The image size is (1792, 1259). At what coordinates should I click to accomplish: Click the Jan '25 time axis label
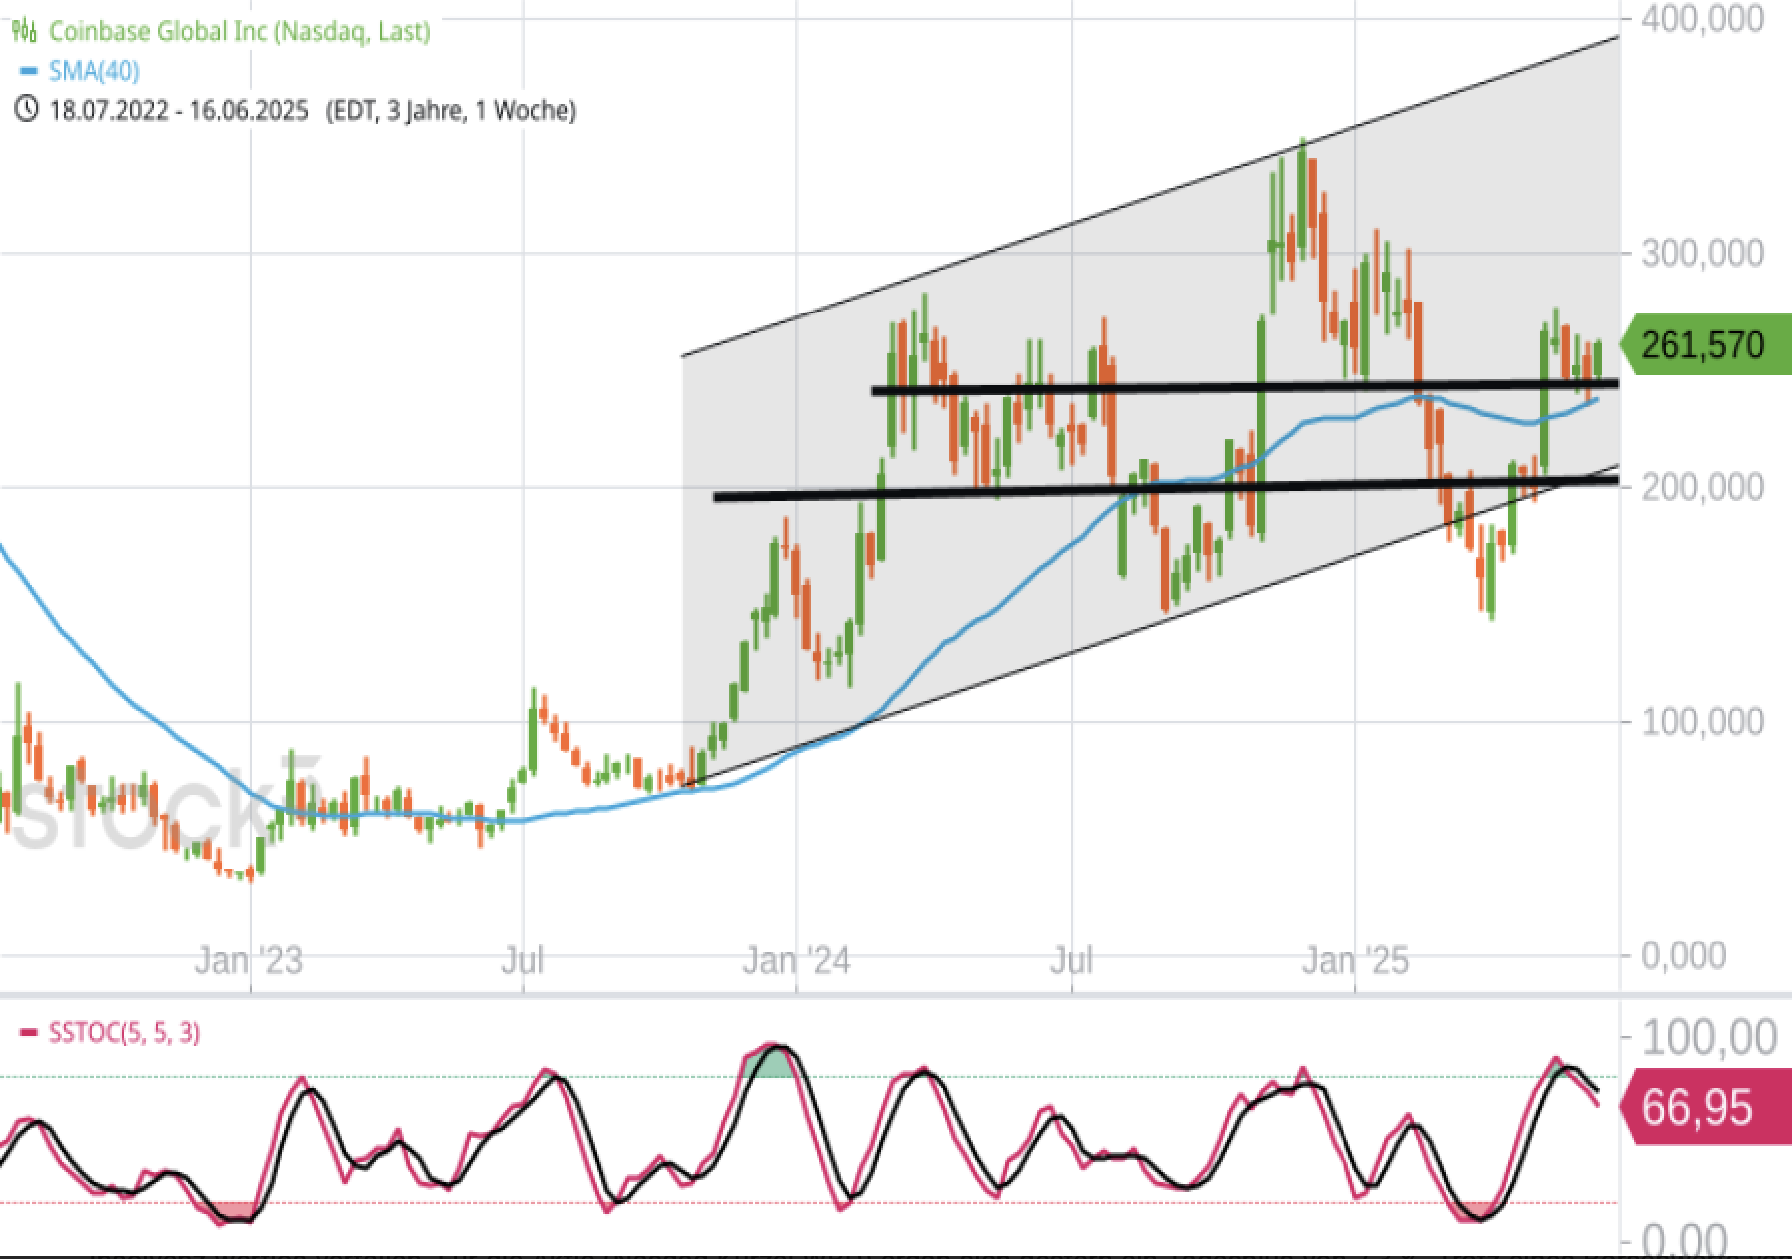pyautogui.click(x=1355, y=961)
